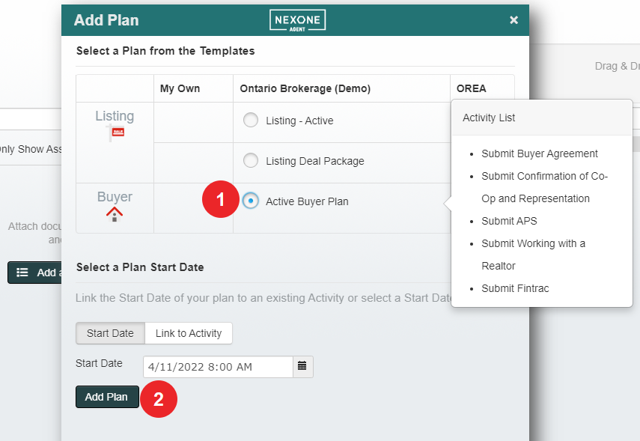Select the Active Buyer Plan option
The image size is (640, 441).
[x=250, y=201]
